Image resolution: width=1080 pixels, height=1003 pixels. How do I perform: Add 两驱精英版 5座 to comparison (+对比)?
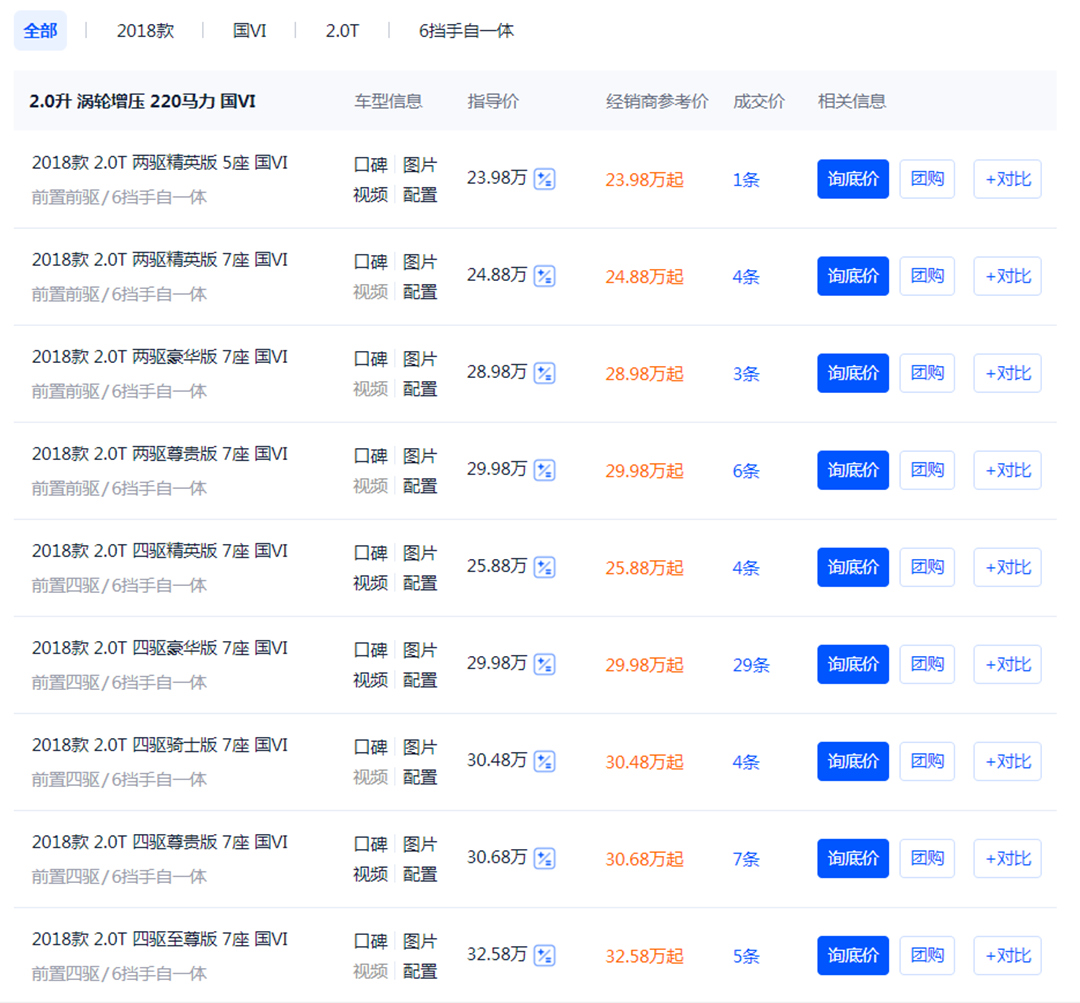point(1007,179)
